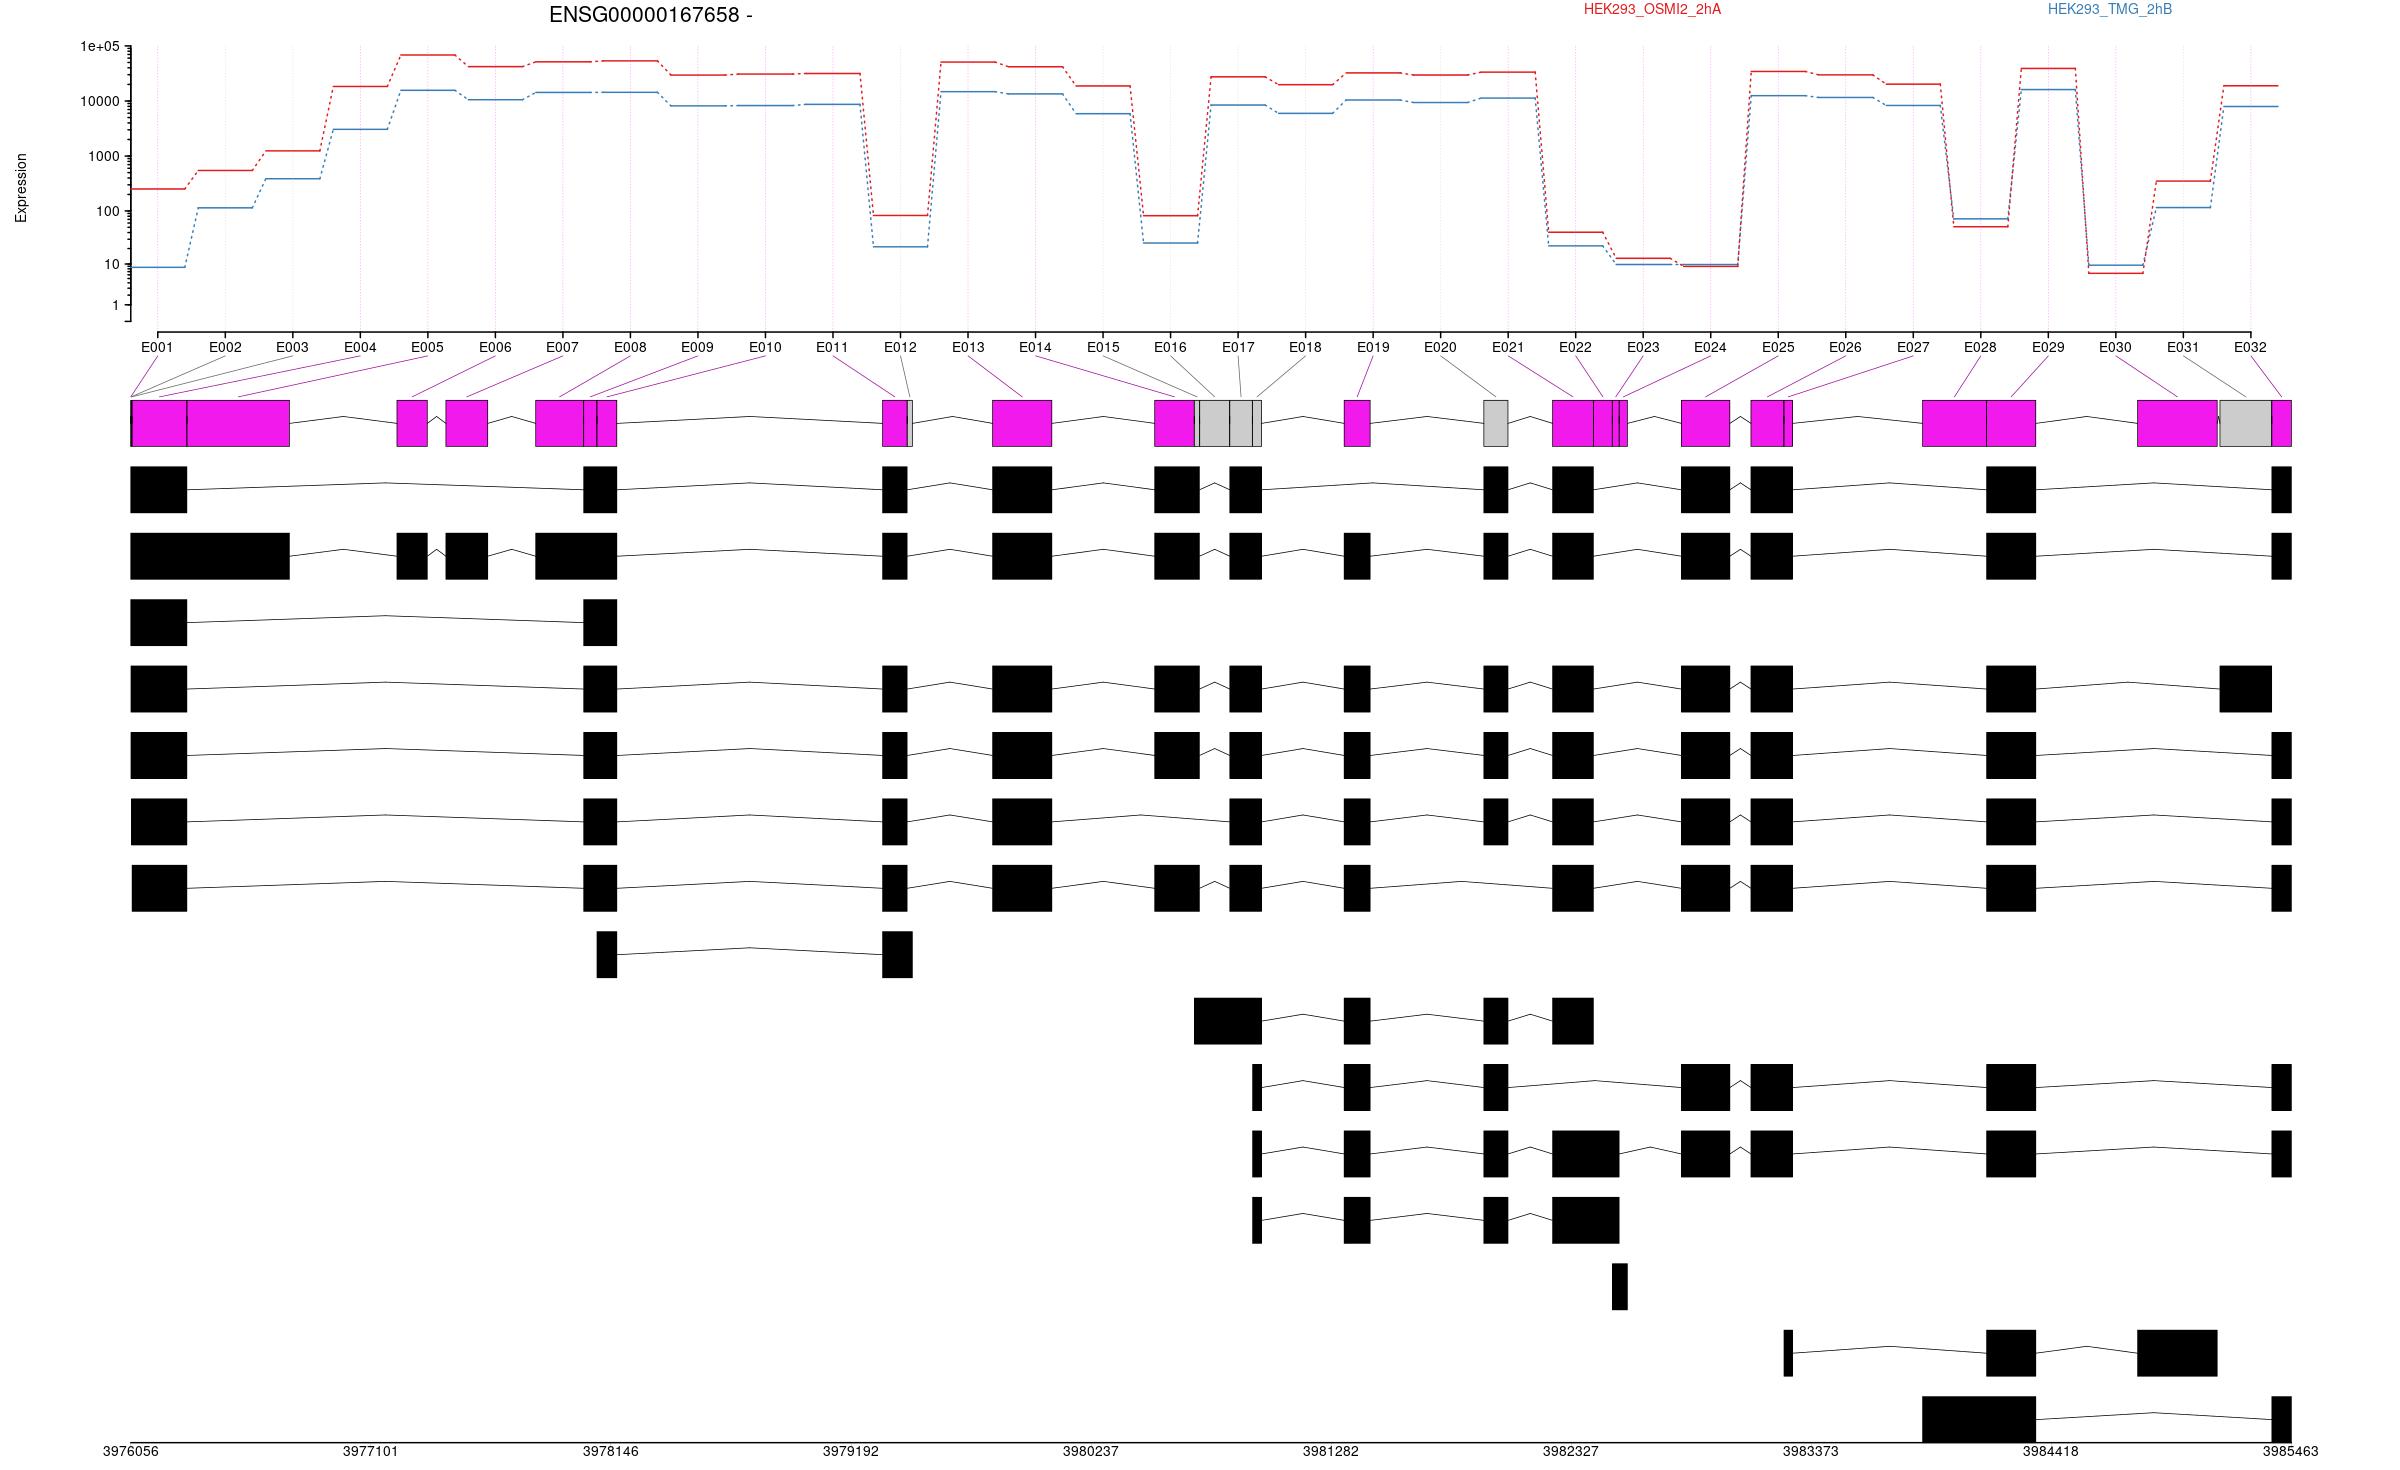The image size is (2400, 1470).
Task: Click exon label E016
Action: pyautogui.click(x=1170, y=347)
